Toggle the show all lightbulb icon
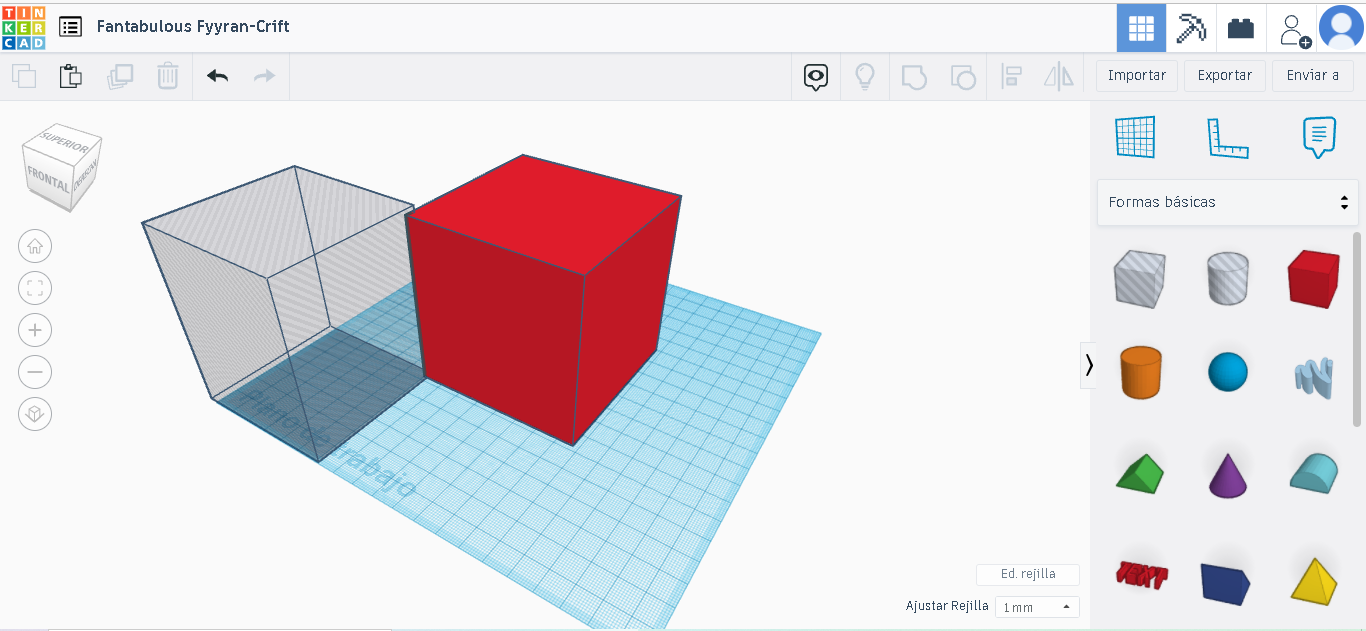Image resolution: width=1366 pixels, height=631 pixels. [864, 76]
